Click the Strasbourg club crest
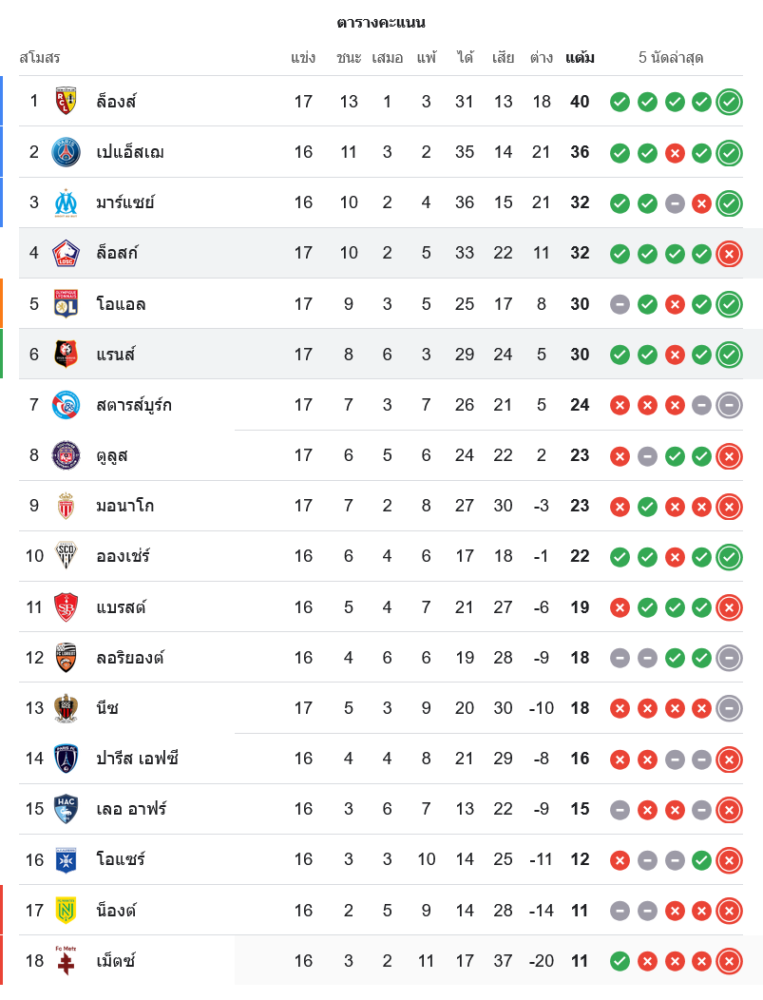This screenshot has height=1000, width=763. click(66, 405)
